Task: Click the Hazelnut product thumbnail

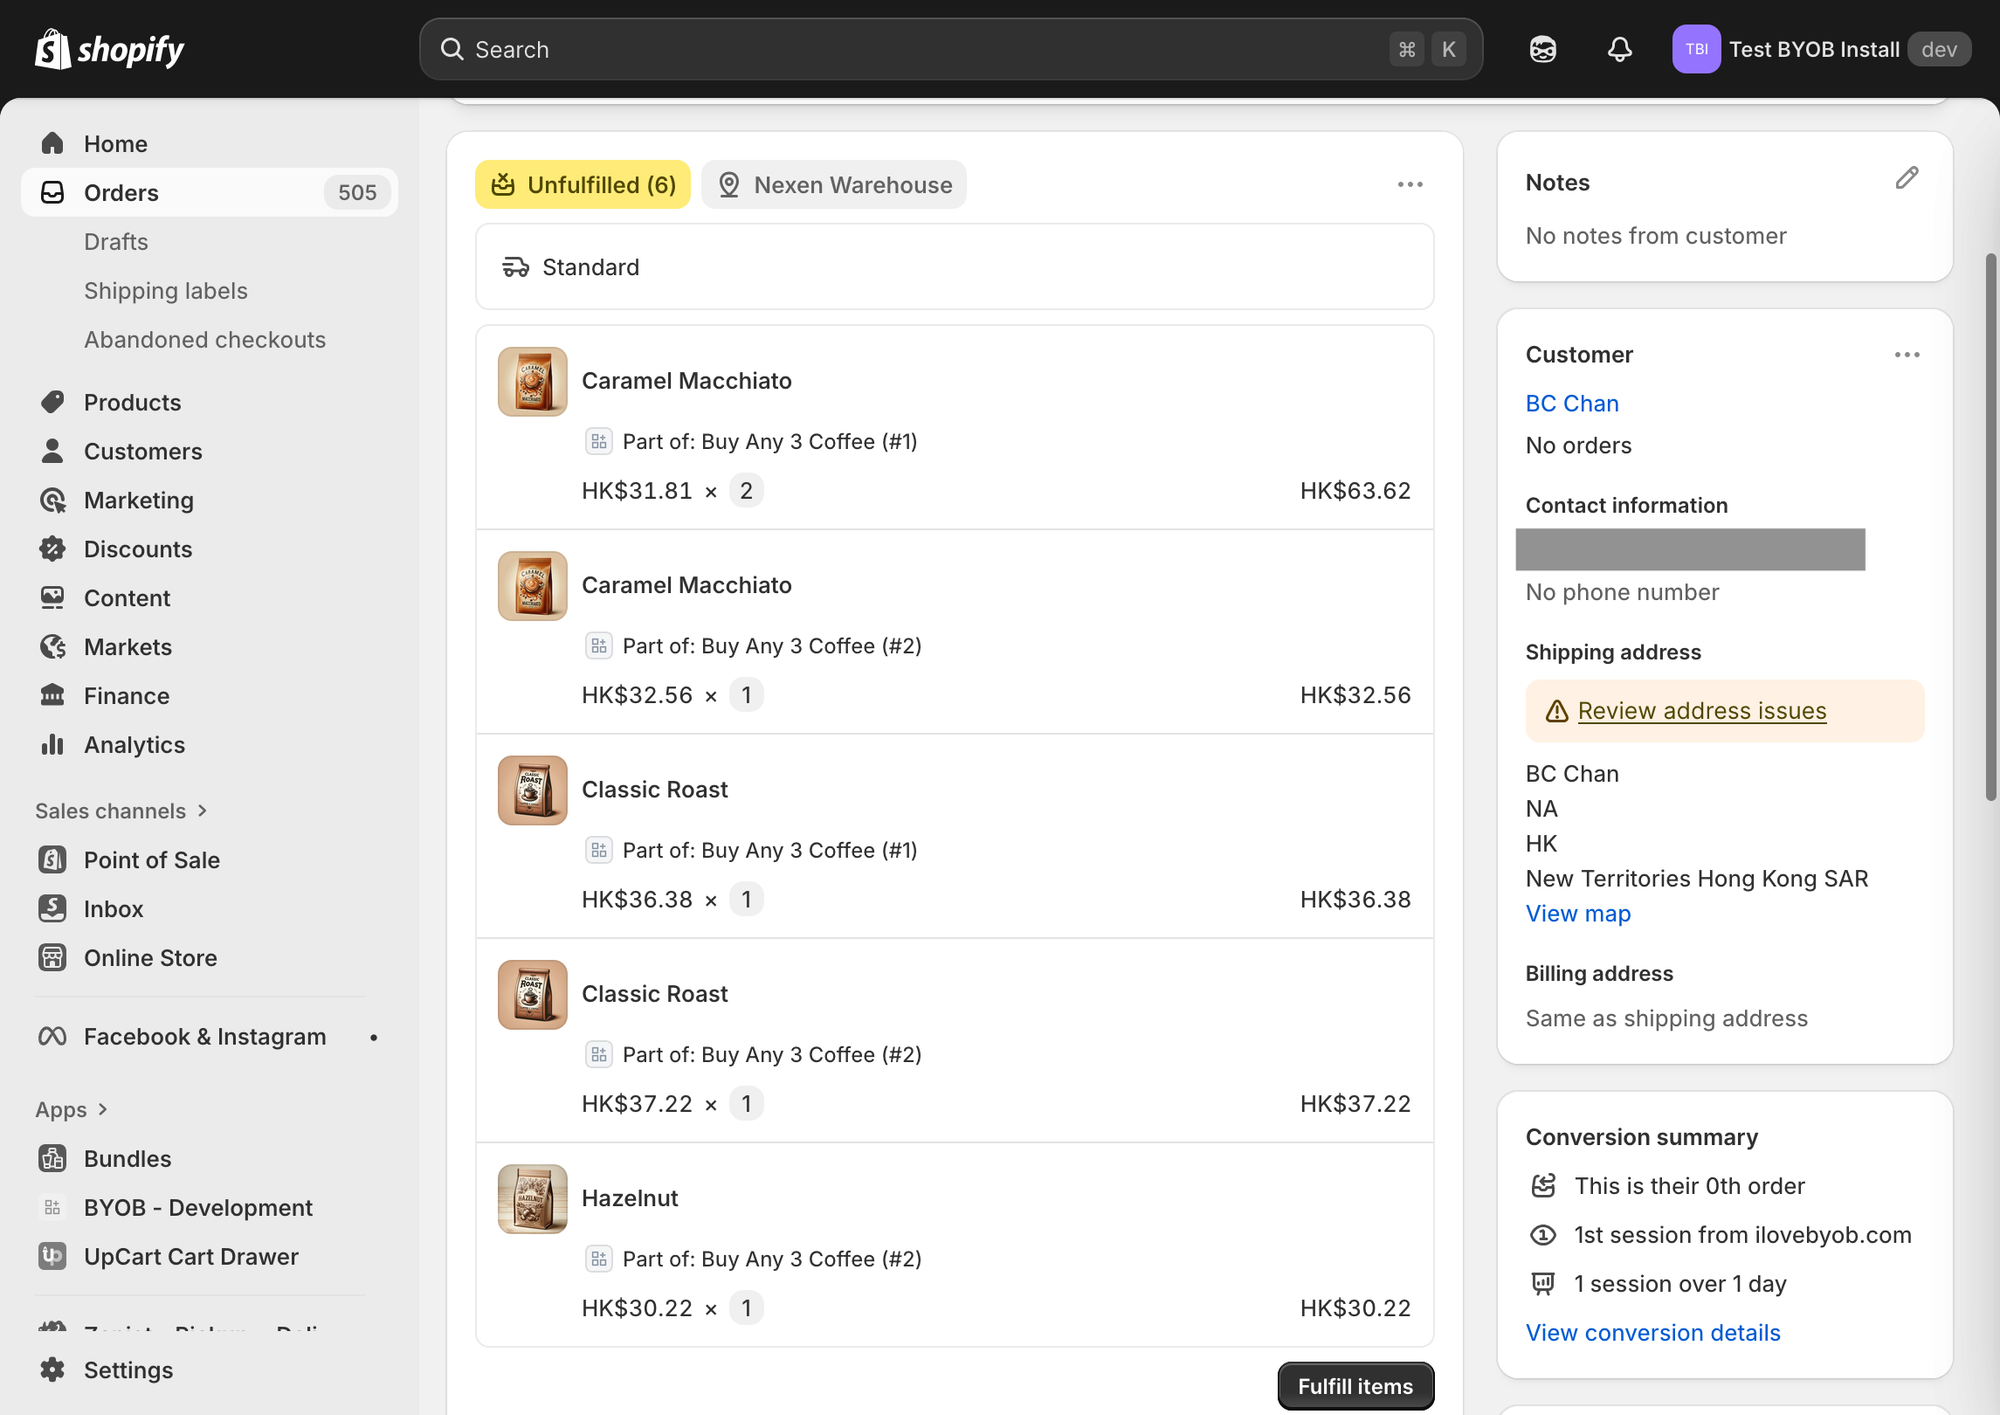Action: coord(533,1199)
